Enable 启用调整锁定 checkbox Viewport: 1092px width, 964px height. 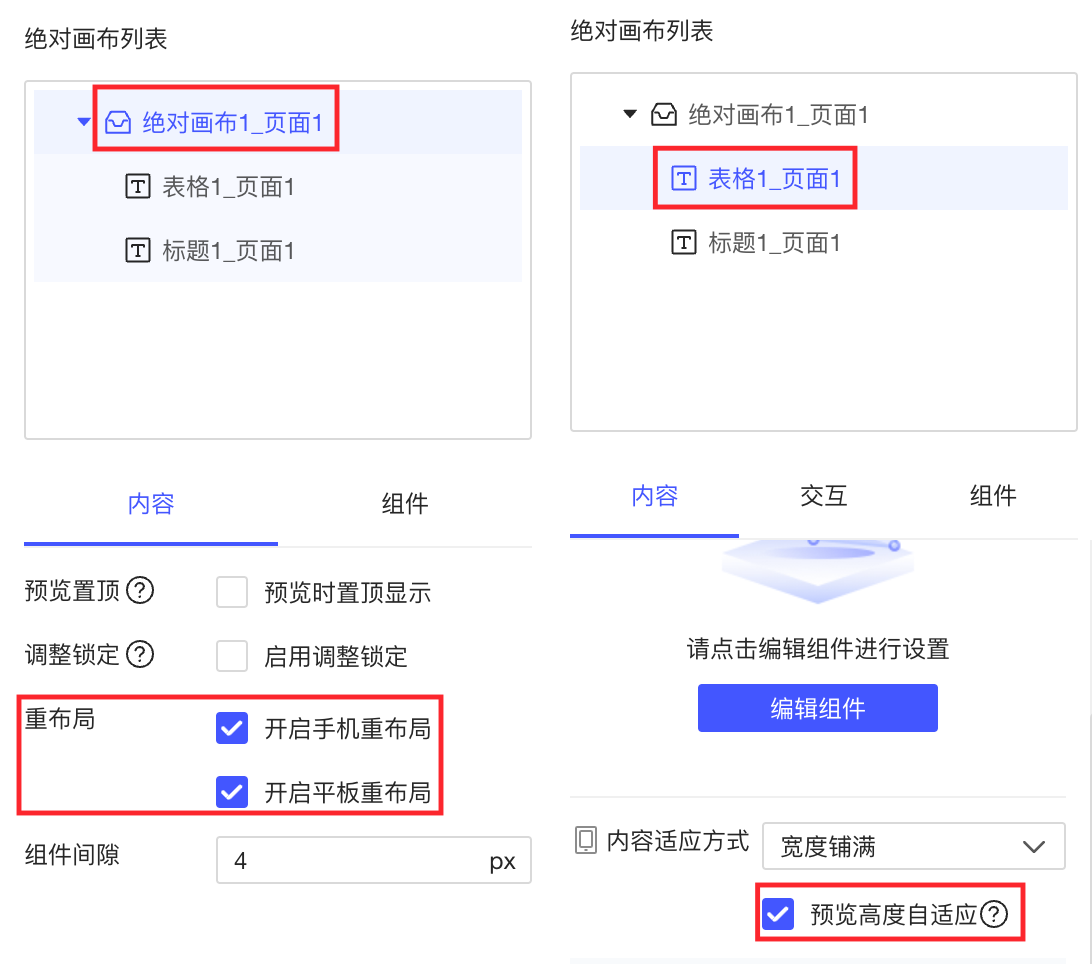232,656
